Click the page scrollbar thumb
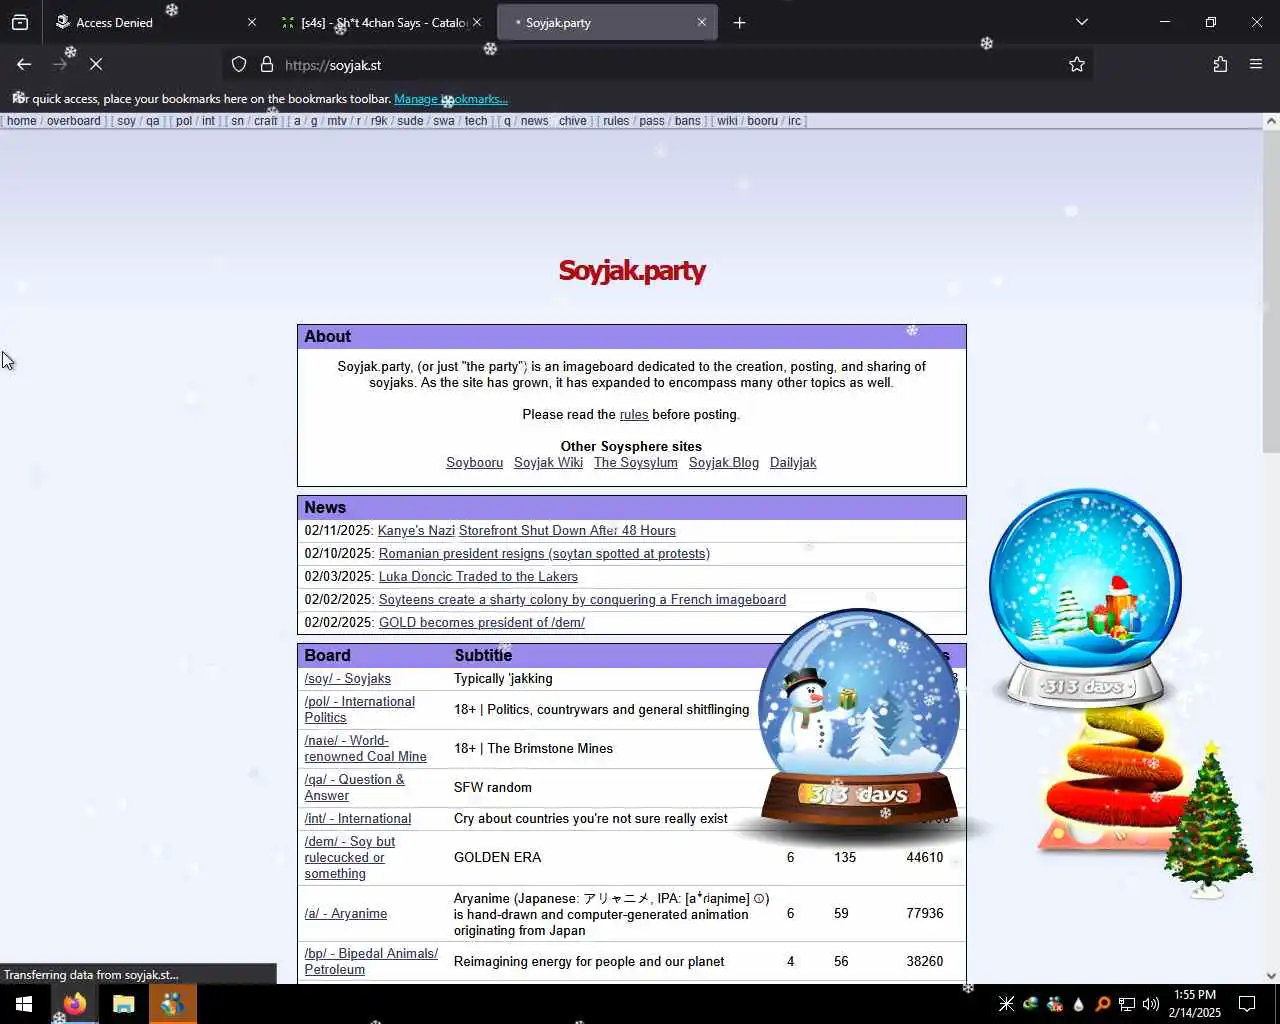The image size is (1280, 1024). pos(1271,290)
